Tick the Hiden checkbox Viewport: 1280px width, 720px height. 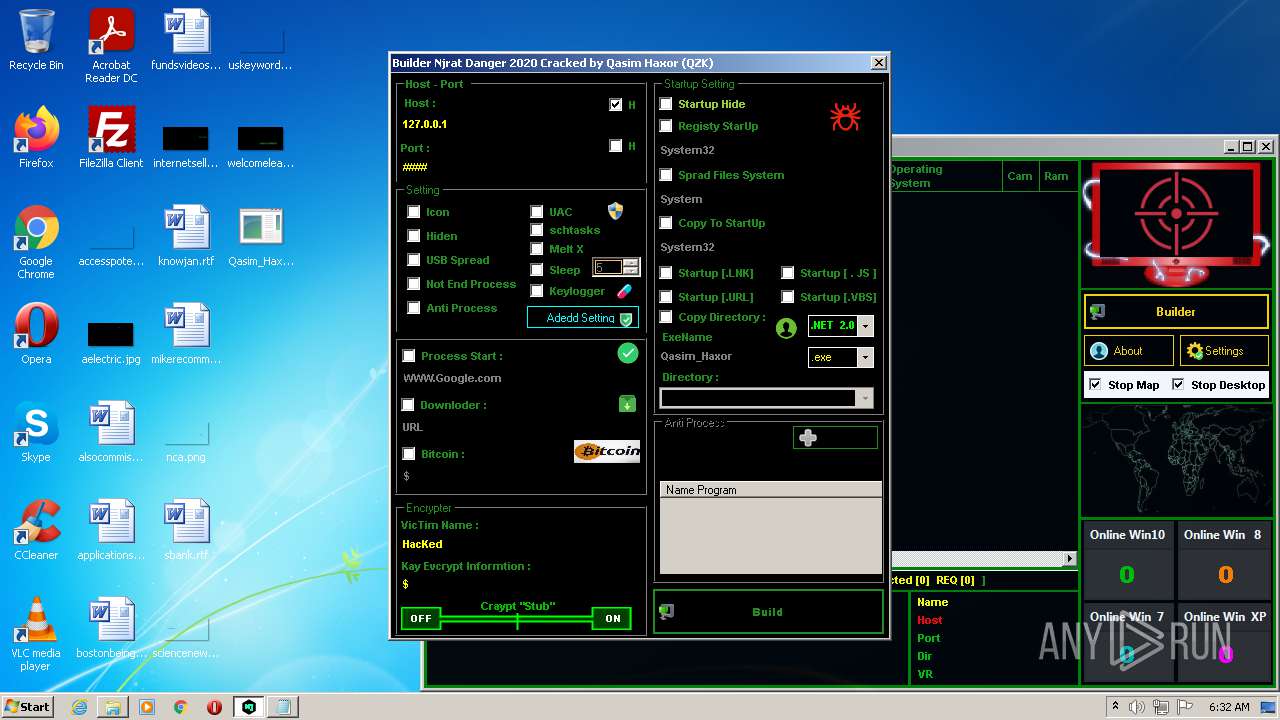point(413,236)
